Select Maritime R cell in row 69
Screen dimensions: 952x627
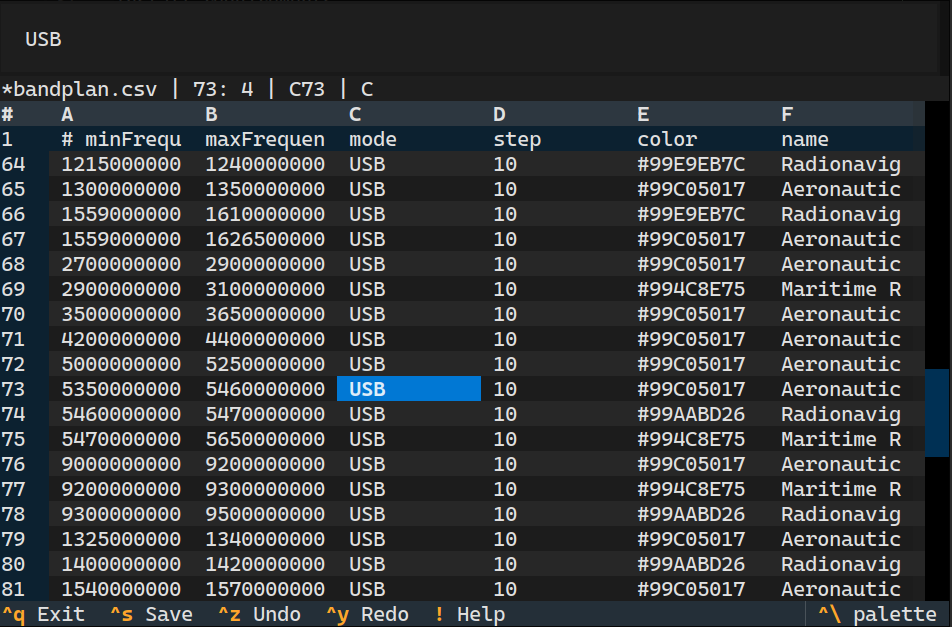[x=841, y=289]
